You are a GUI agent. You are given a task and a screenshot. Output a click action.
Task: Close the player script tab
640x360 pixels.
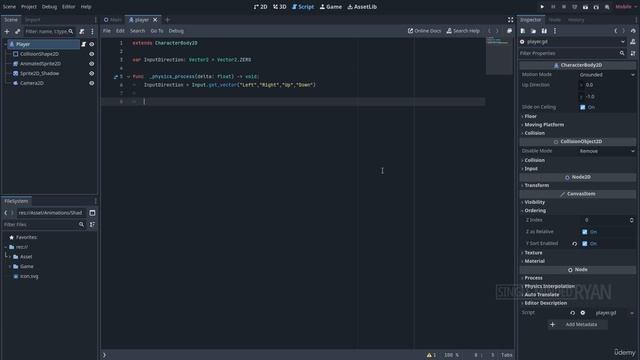155,20
